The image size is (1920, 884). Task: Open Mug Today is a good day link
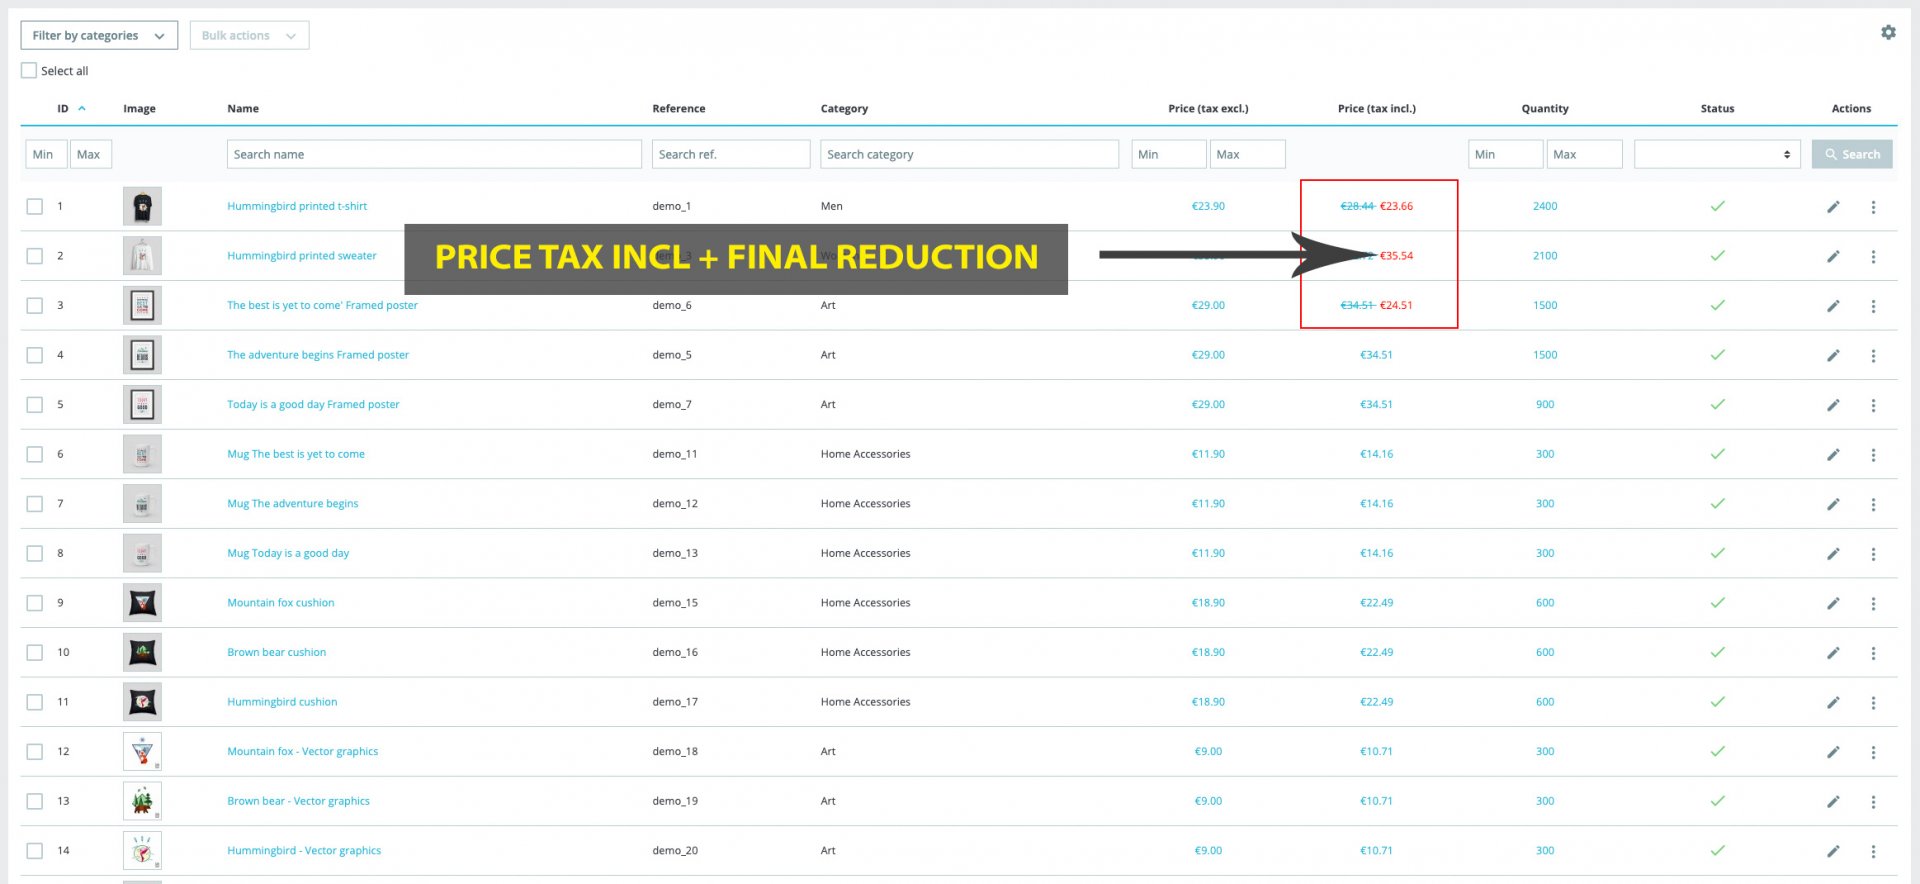tap(288, 553)
